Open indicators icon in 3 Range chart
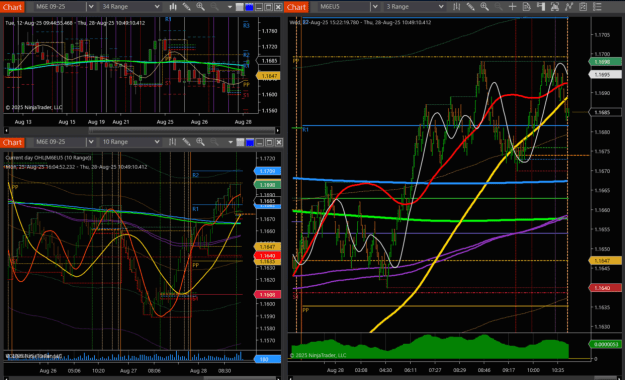This screenshot has height=380, width=625. (x=569, y=7)
